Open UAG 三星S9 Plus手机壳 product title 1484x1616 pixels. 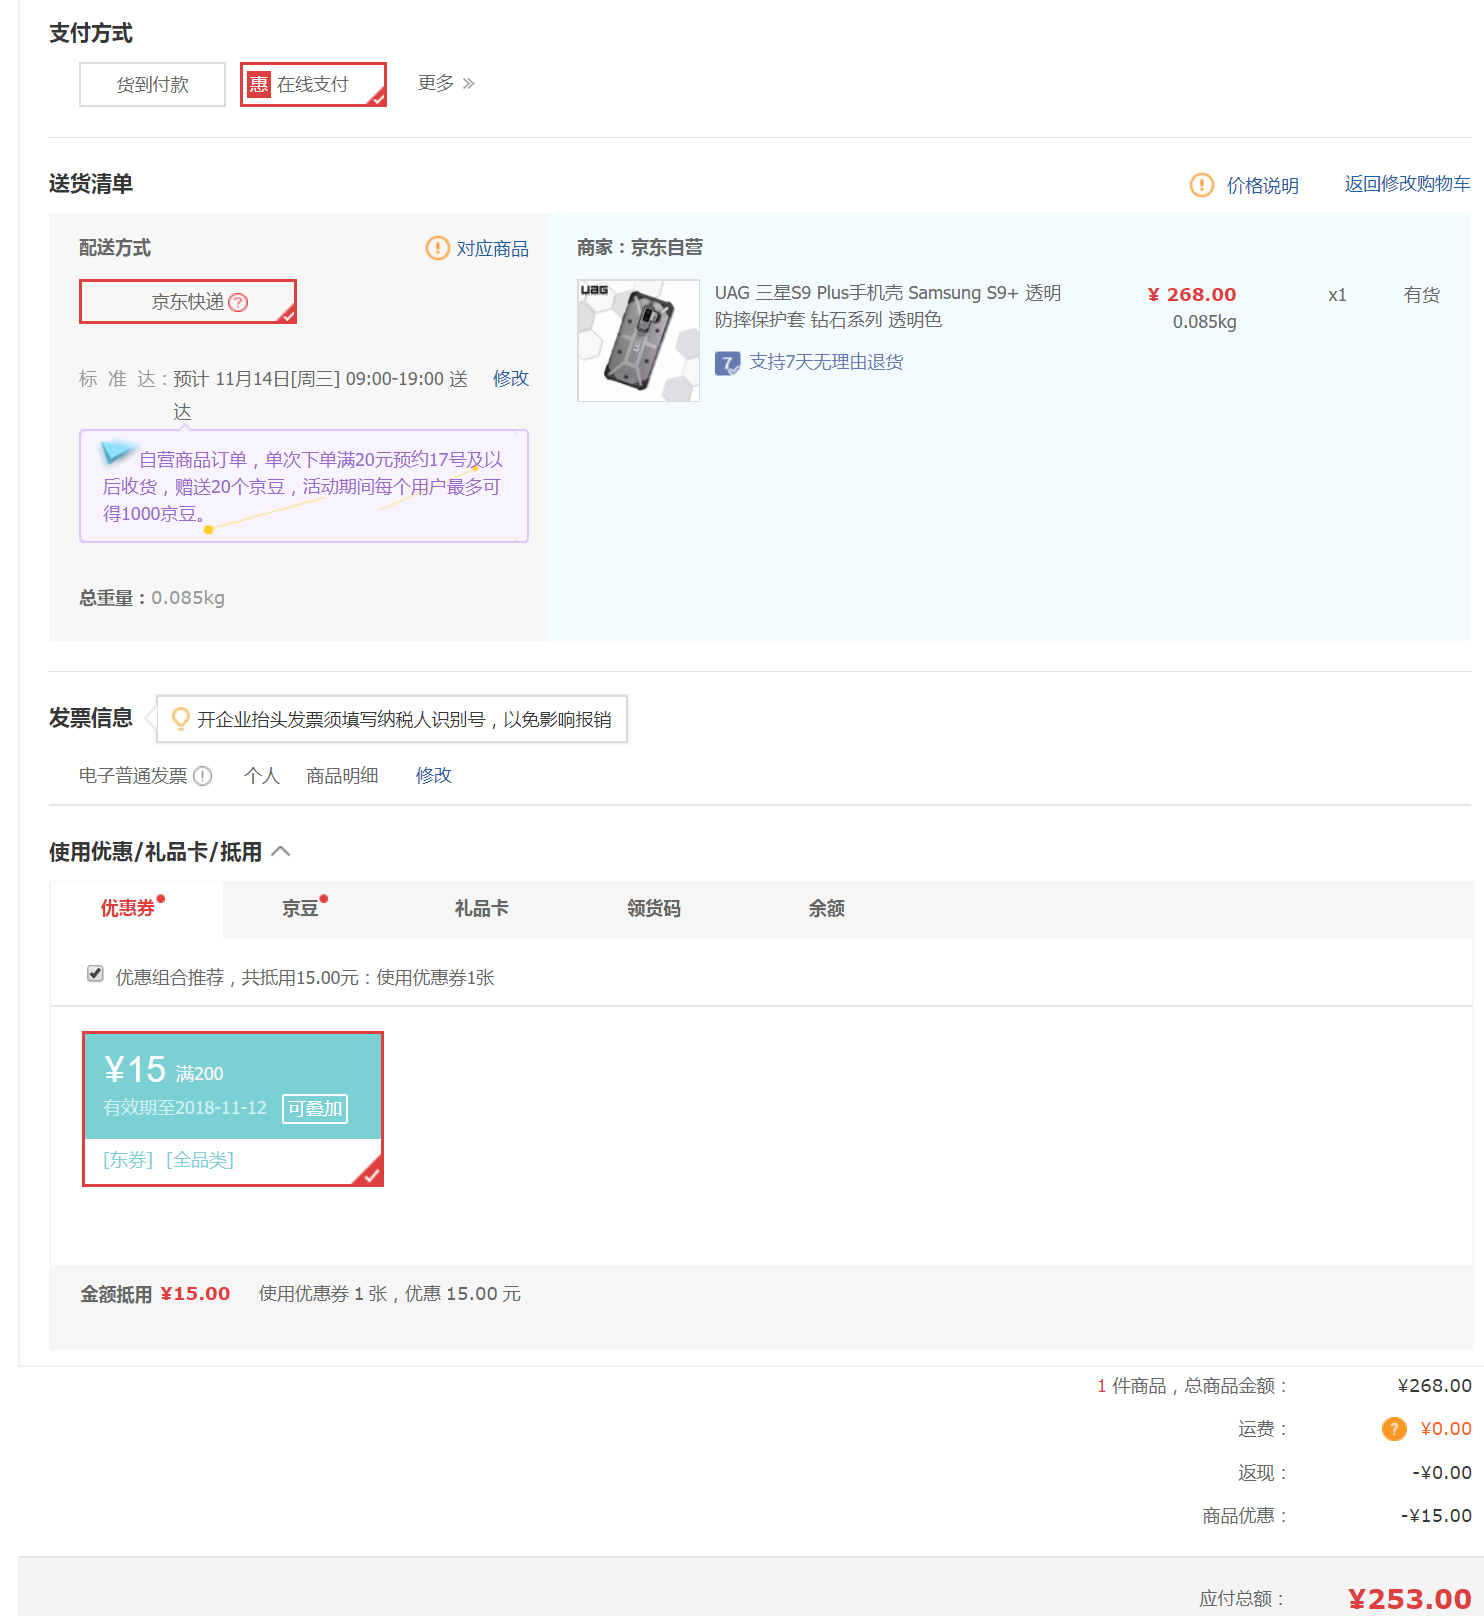[x=888, y=306]
